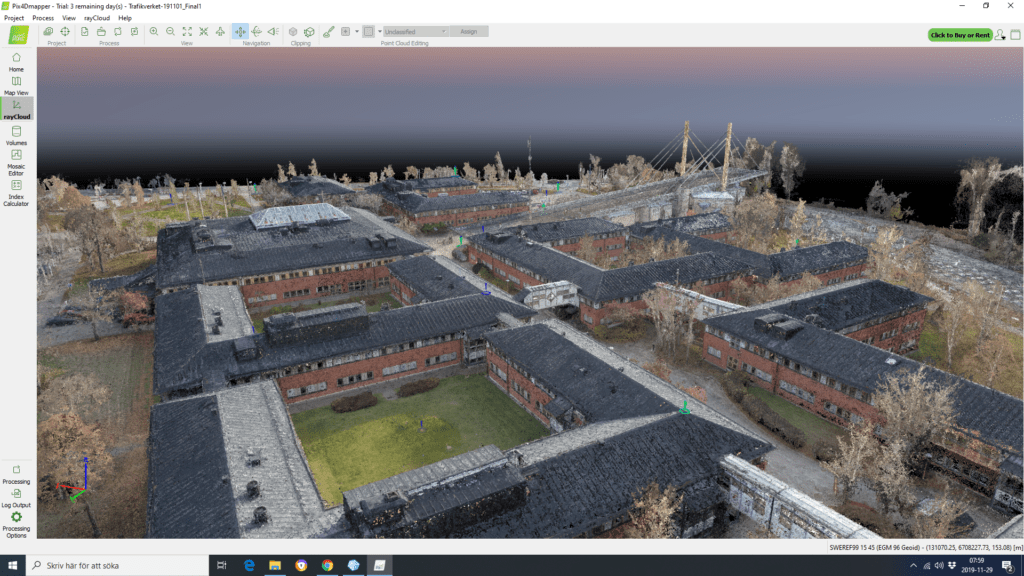Click to Buy or Rent button
This screenshot has height=576, width=1024.
click(x=960, y=35)
